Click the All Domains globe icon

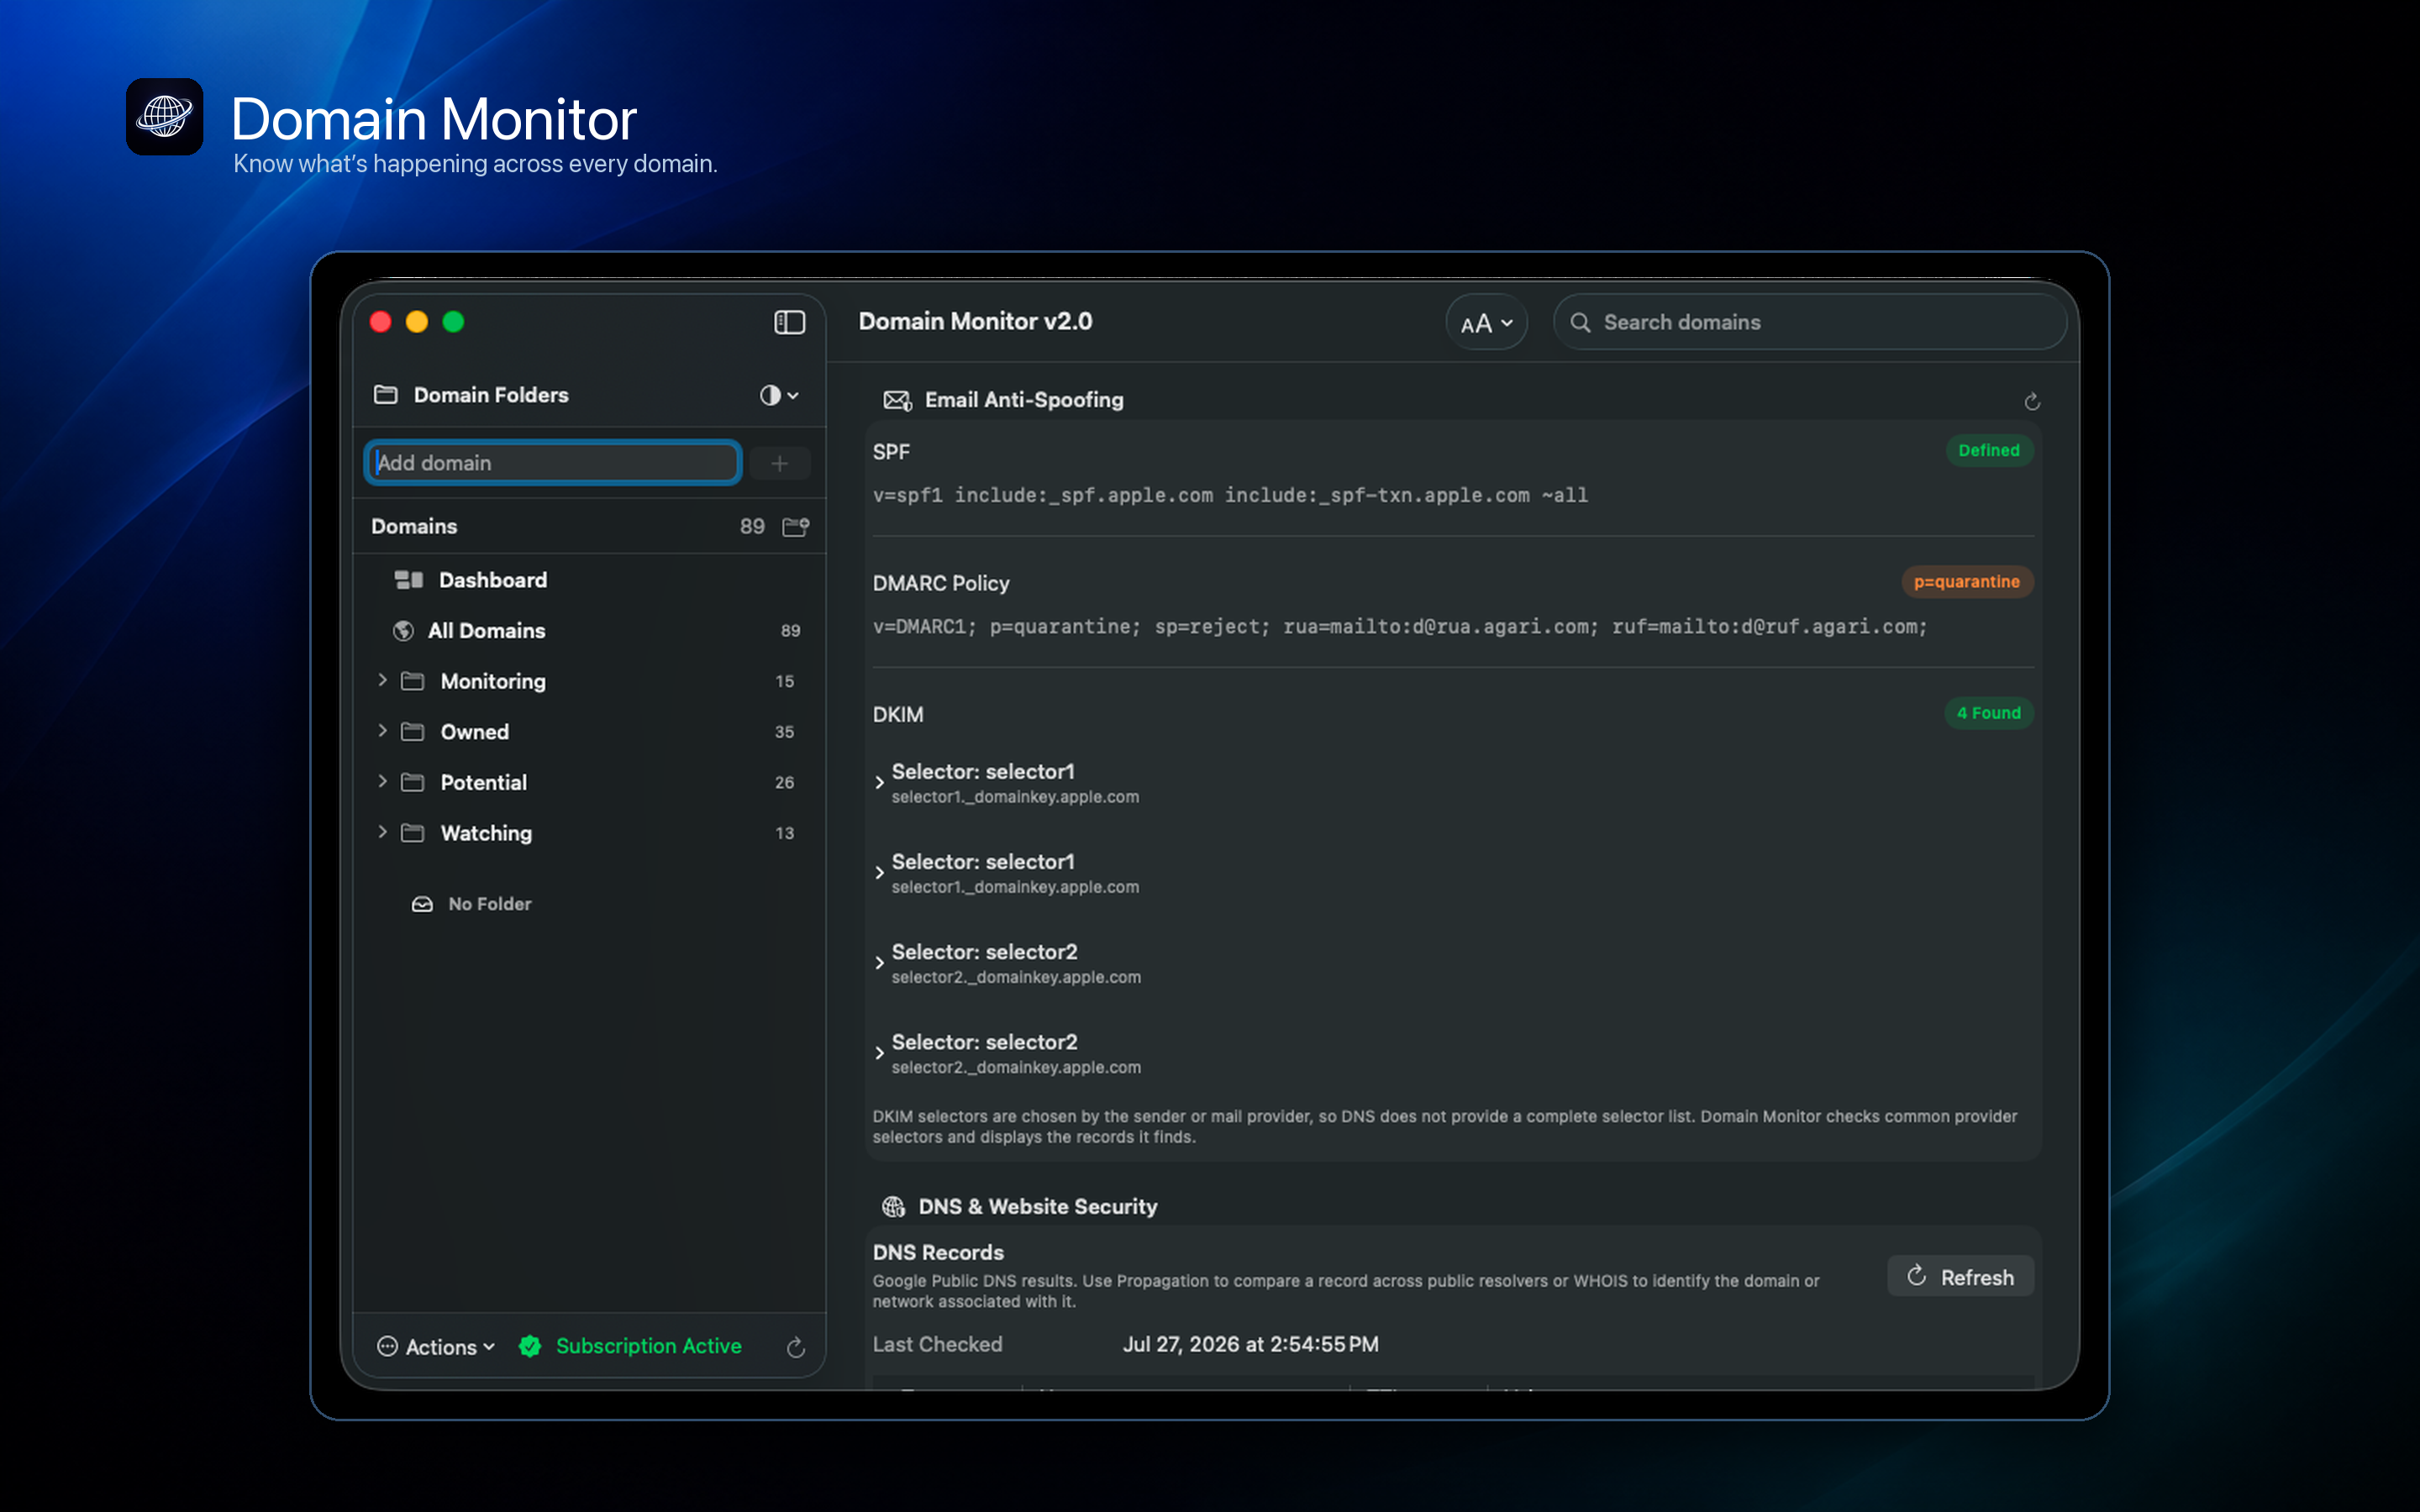pyautogui.click(x=403, y=631)
